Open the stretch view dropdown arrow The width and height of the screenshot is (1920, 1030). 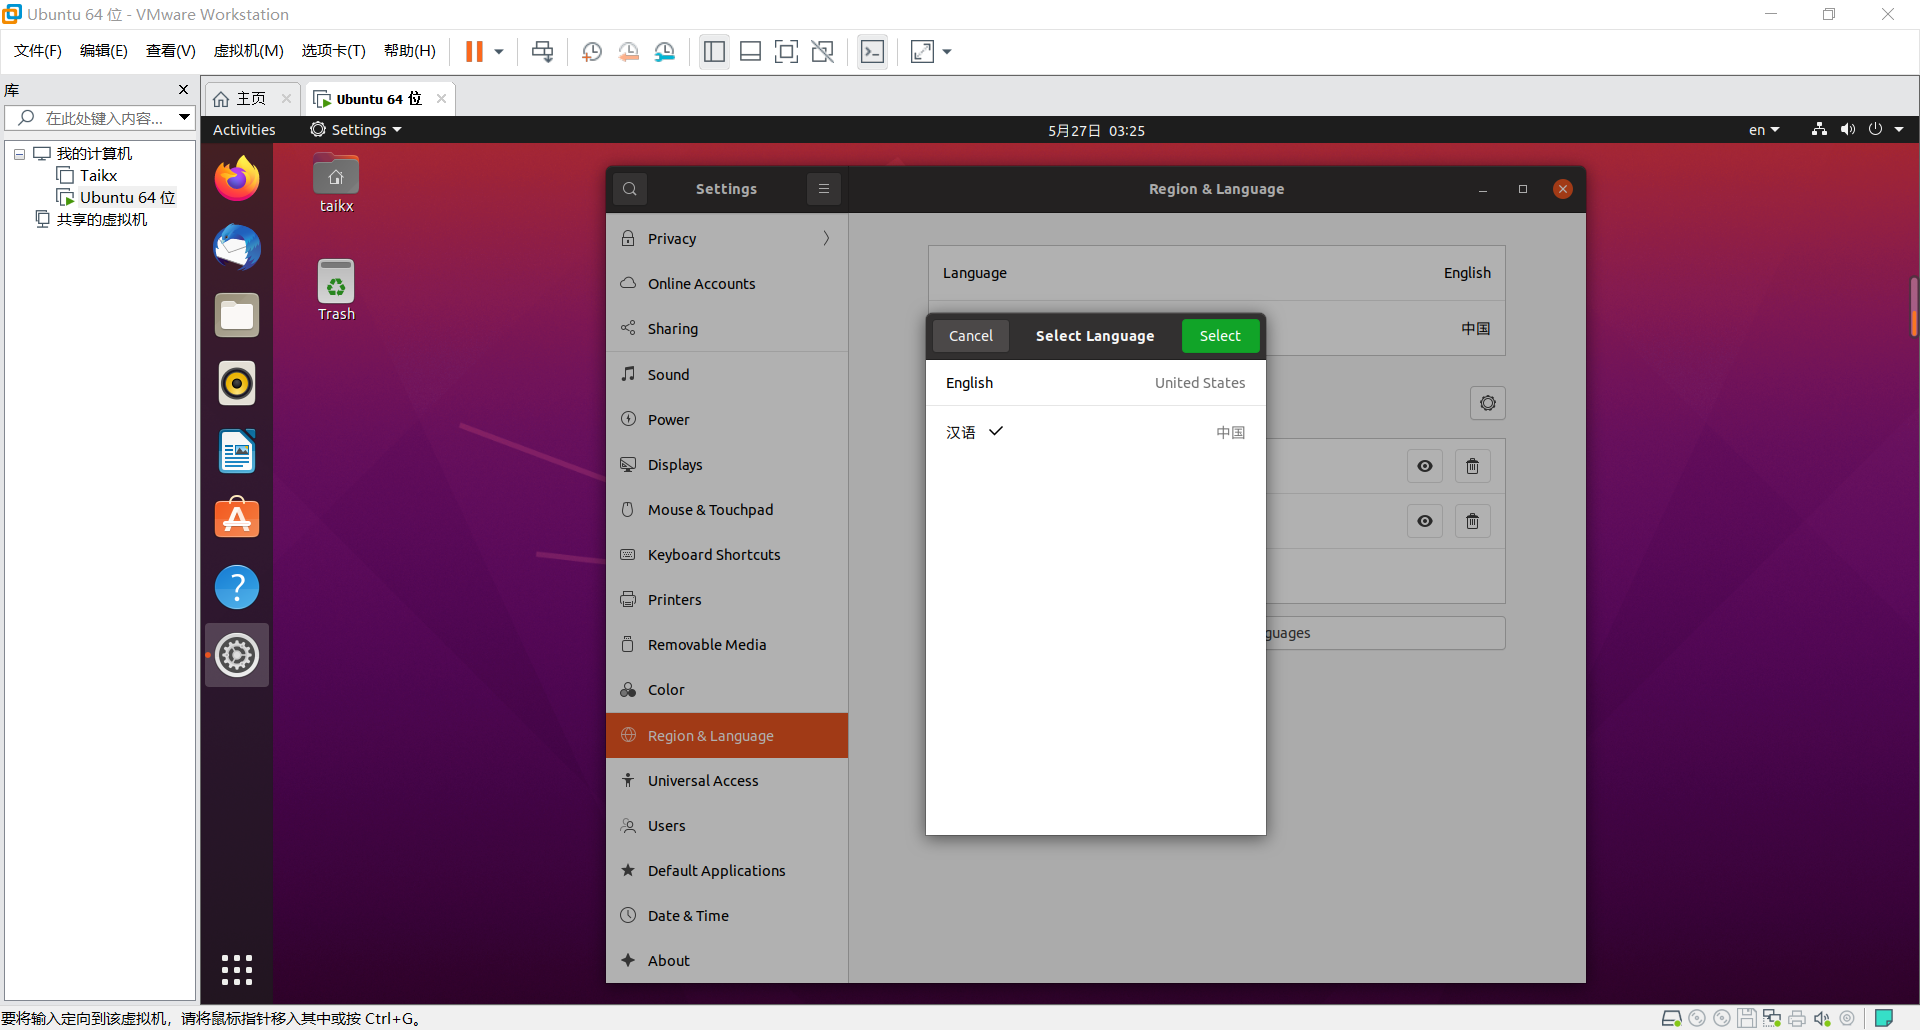947,51
